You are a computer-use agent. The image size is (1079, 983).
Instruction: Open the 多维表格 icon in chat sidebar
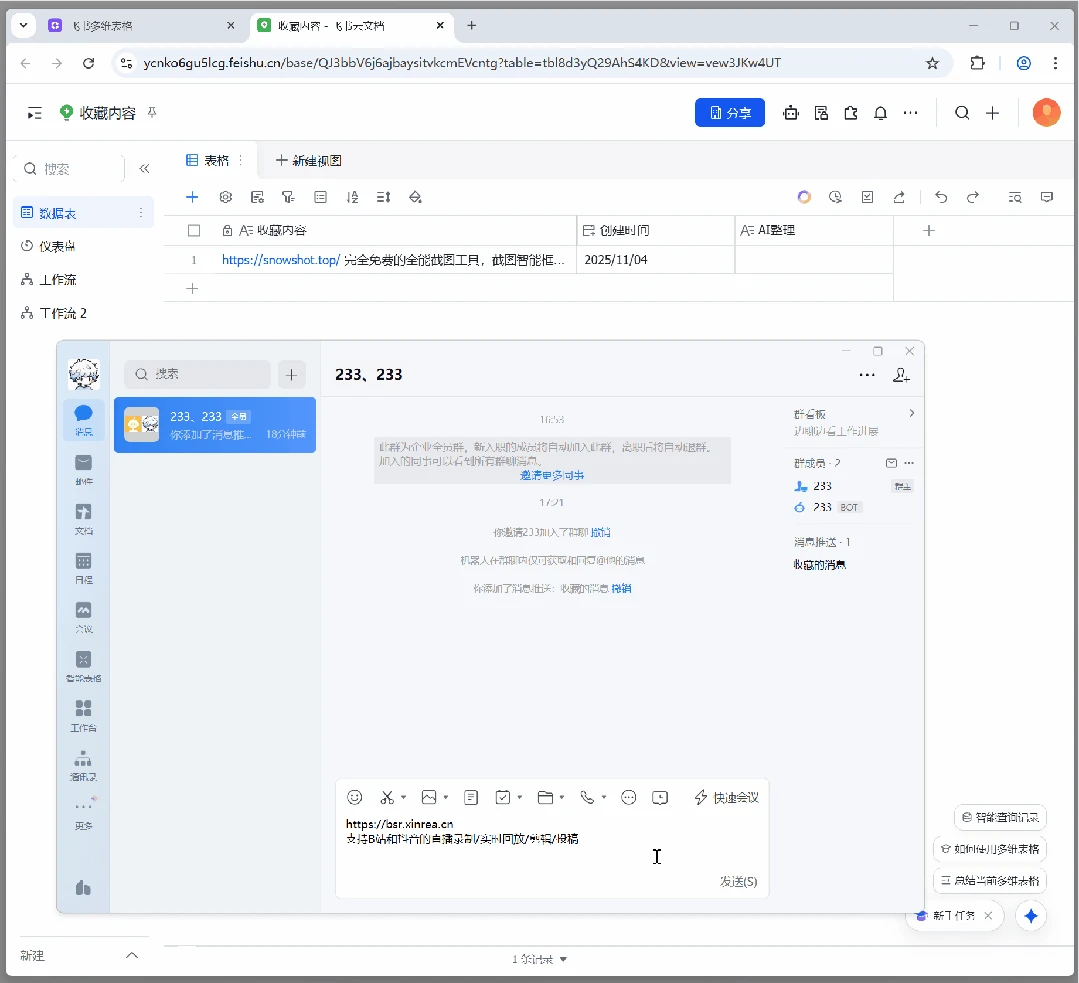[83, 666]
